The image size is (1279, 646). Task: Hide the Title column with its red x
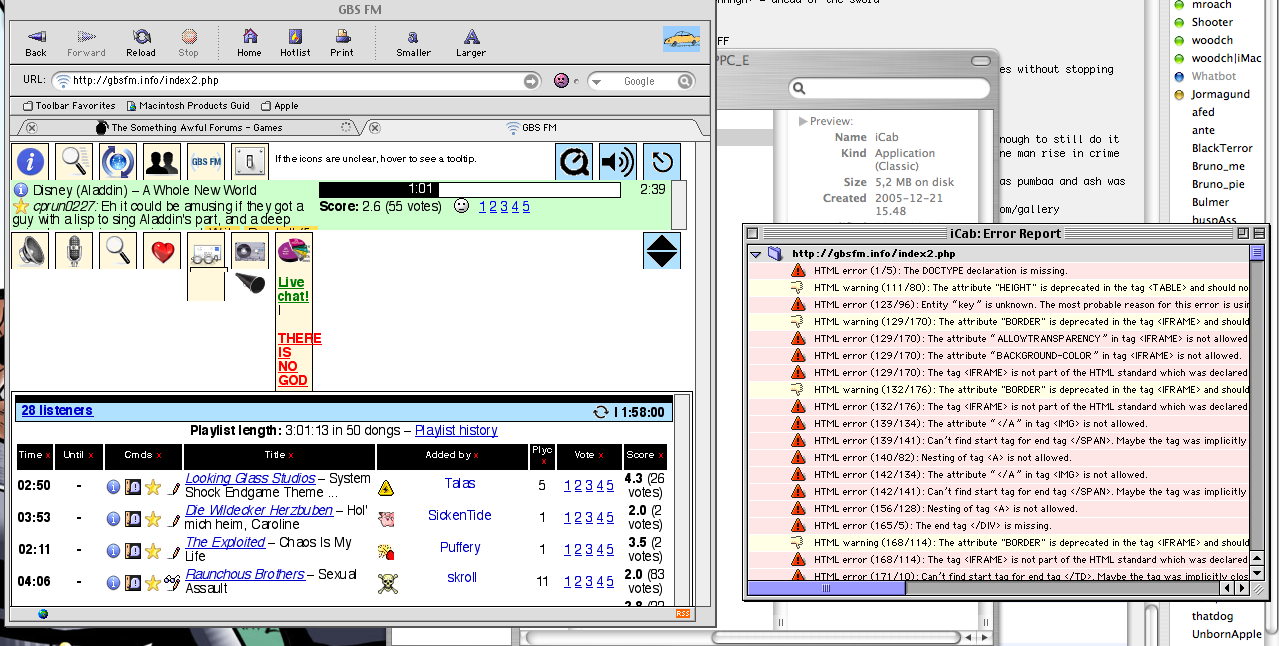click(291, 456)
